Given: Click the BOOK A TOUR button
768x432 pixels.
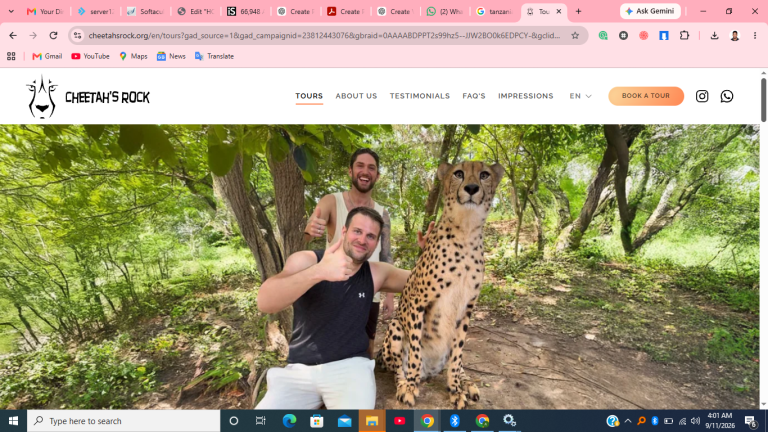Looking at the screenshot, I should pyautogui.click(x=646, y=96).
